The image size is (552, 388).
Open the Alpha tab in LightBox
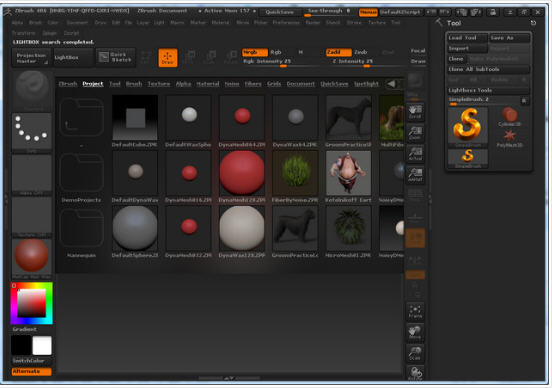[183, 84]
